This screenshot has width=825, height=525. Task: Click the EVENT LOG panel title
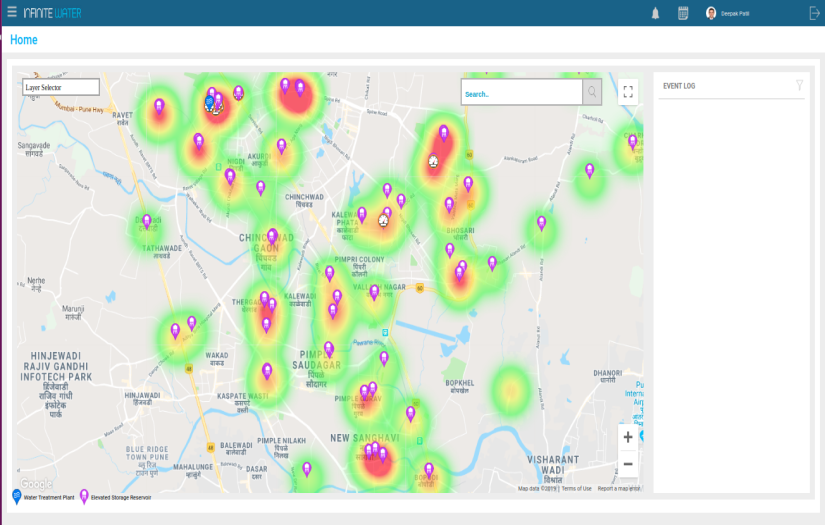coord(679,86)
